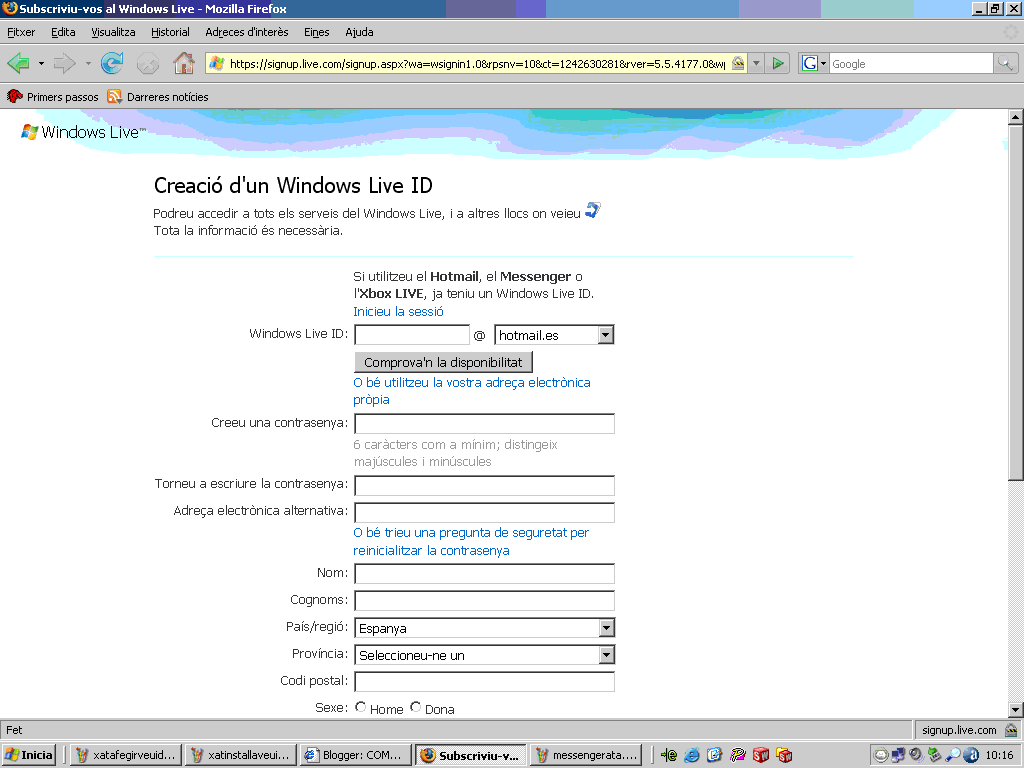Launch the 'P' paint quick launch icon

click(738, 755)
